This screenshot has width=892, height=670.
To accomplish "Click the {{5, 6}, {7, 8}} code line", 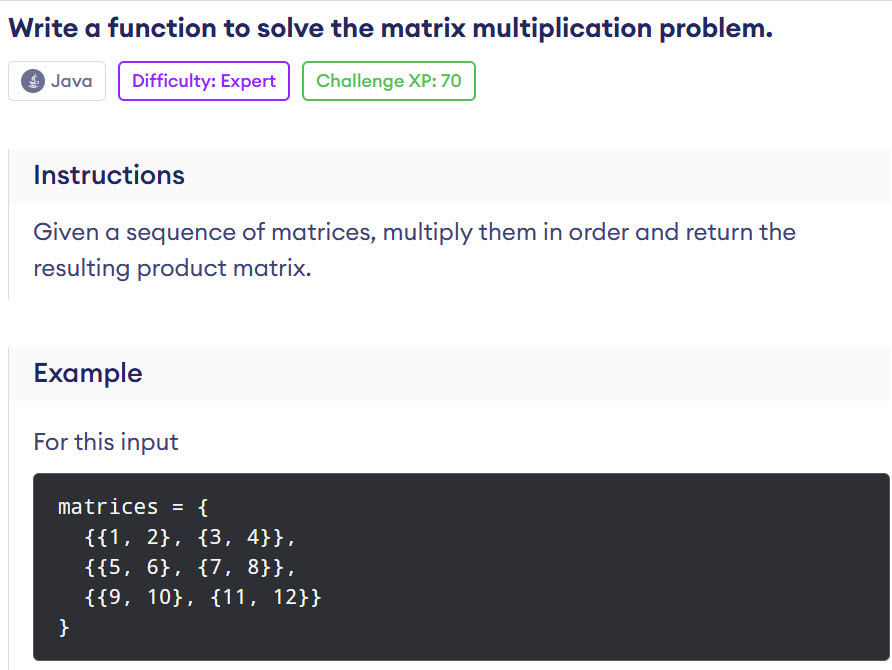I will pos(190,568).
